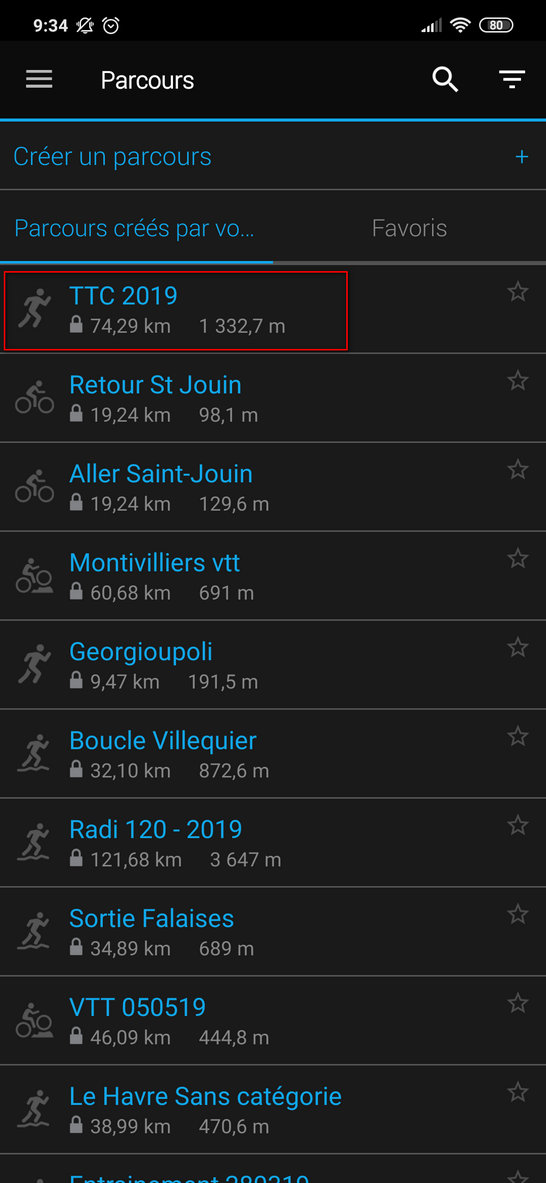Image resolution: width=546 pixels, height=1183 pixels.
Task: Switch to the Favoris tab
Action: point(410,228)
